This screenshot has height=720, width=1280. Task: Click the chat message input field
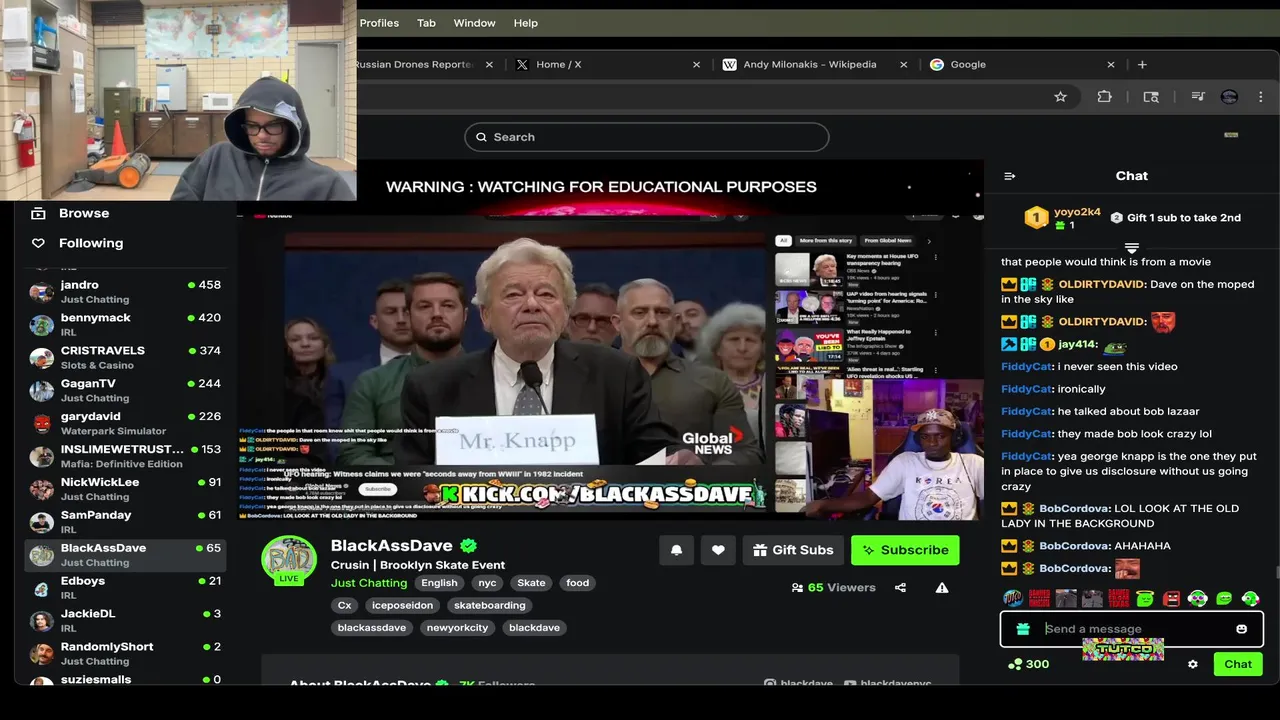pyautogui.click(x=1132, y=629)
